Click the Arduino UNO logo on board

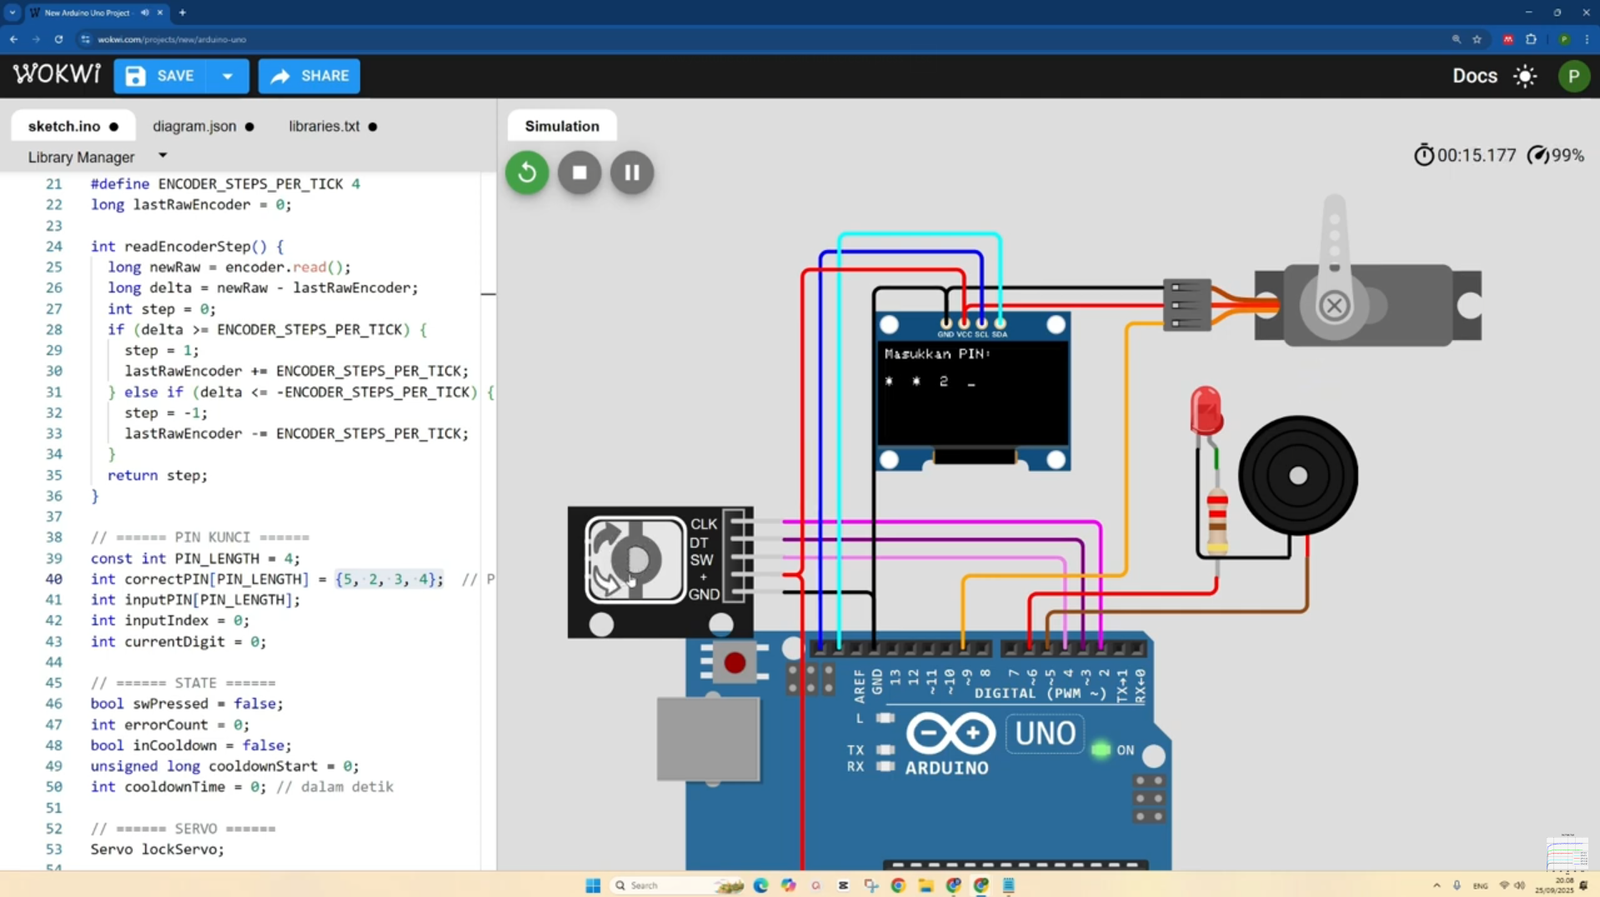tap(949, 734)
